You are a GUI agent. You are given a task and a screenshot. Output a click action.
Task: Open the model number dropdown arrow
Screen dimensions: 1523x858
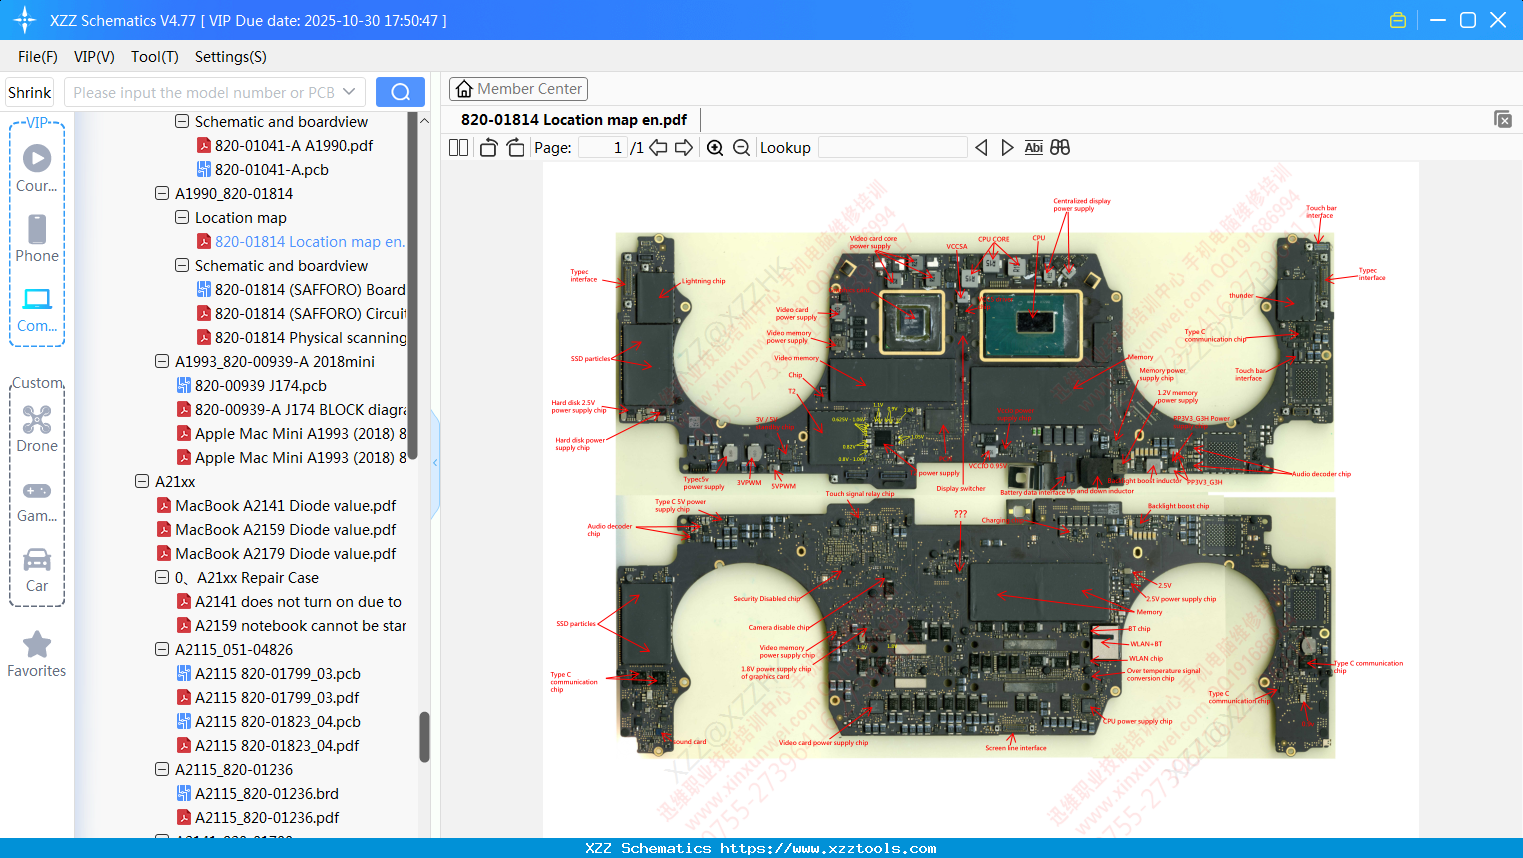[349, 92]
